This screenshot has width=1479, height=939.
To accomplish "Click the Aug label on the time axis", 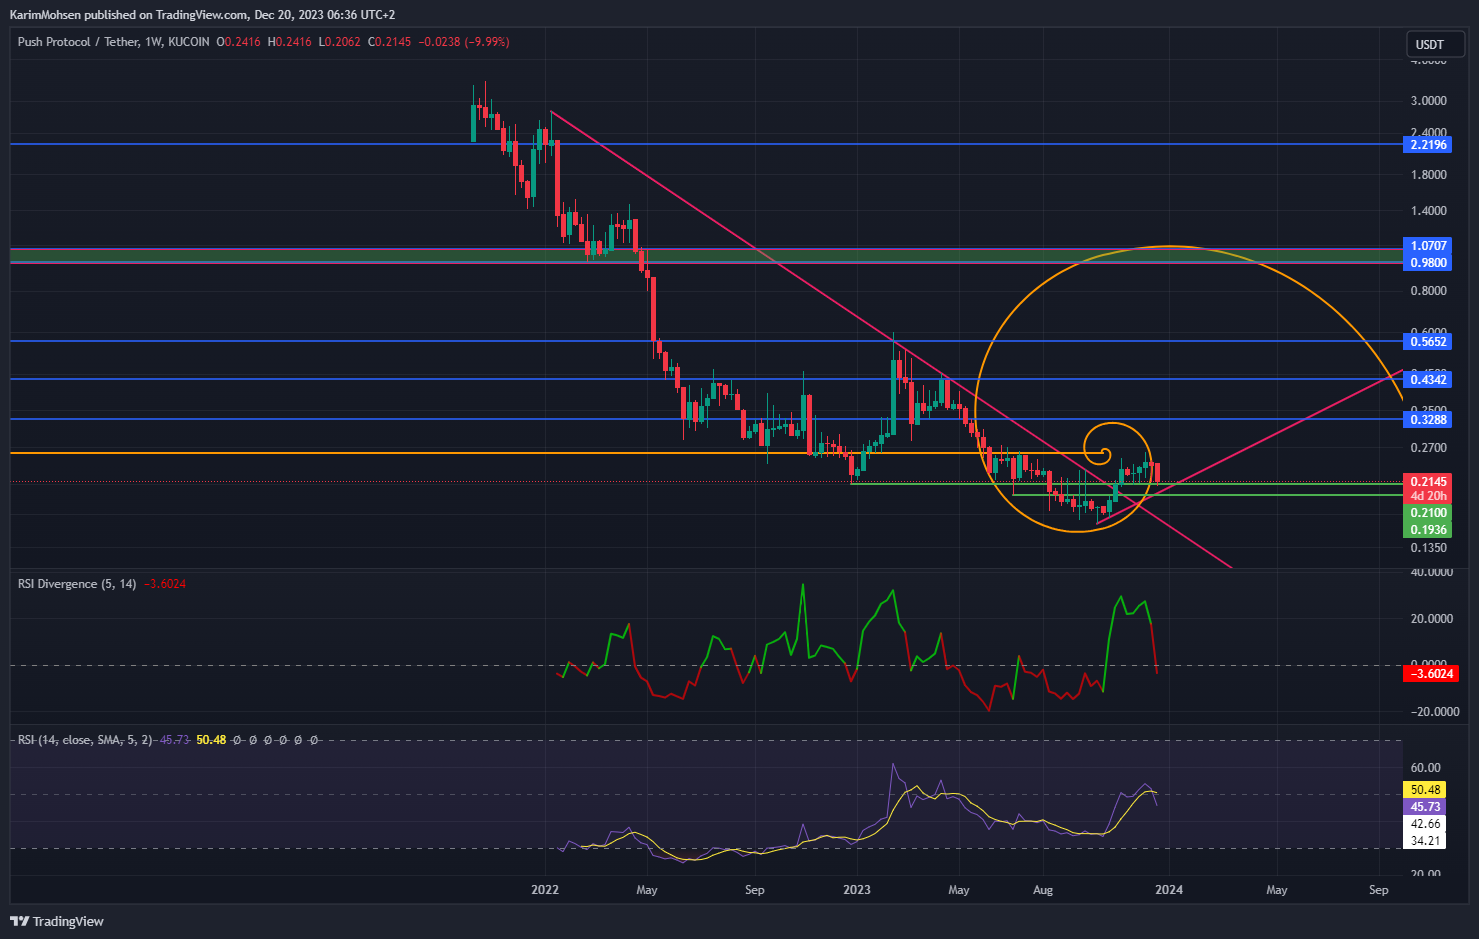I will 1043,890.
